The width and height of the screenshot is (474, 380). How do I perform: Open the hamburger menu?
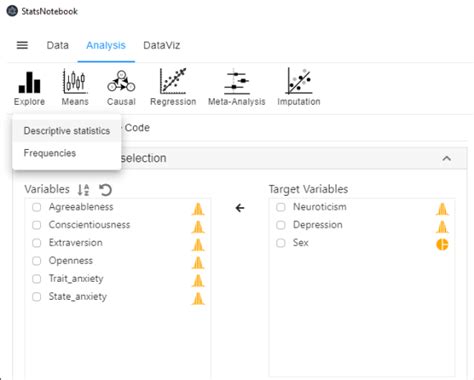click(x=22, y=45)
